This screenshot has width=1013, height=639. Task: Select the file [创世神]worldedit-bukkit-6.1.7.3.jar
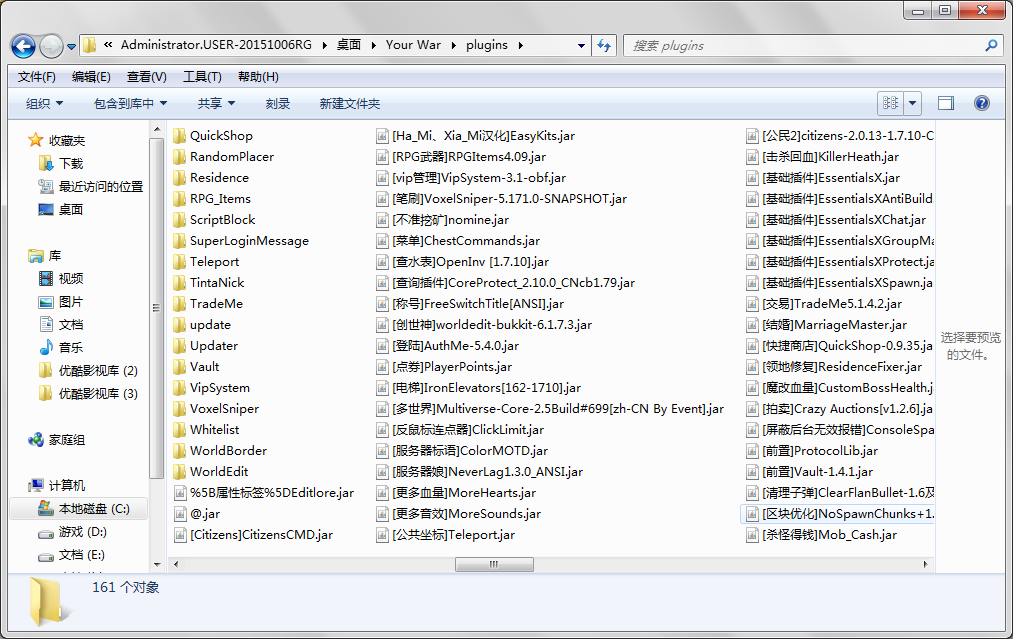click(485, 325)
